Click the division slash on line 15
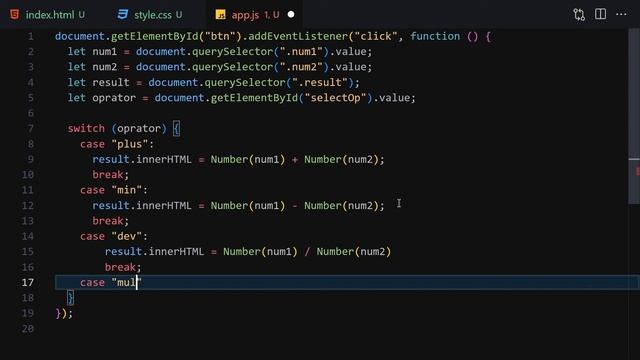640x360 pixels. (307, 252)
